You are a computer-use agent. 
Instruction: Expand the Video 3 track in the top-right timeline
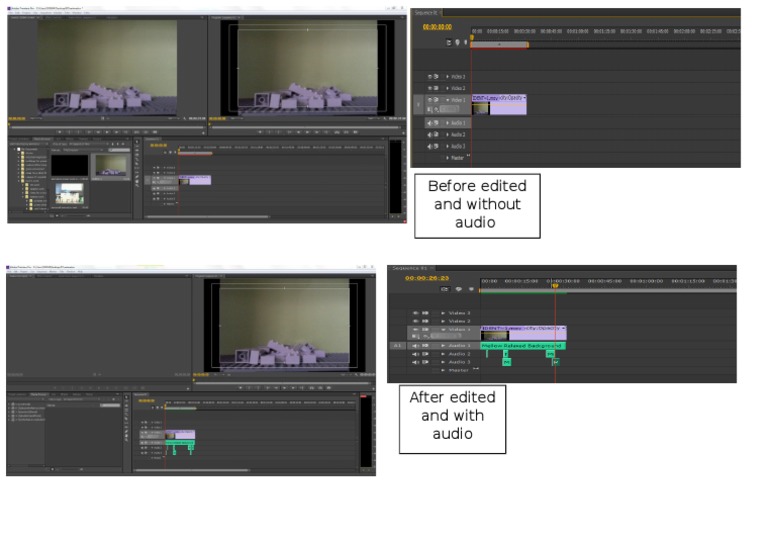(x=447, y=77)
